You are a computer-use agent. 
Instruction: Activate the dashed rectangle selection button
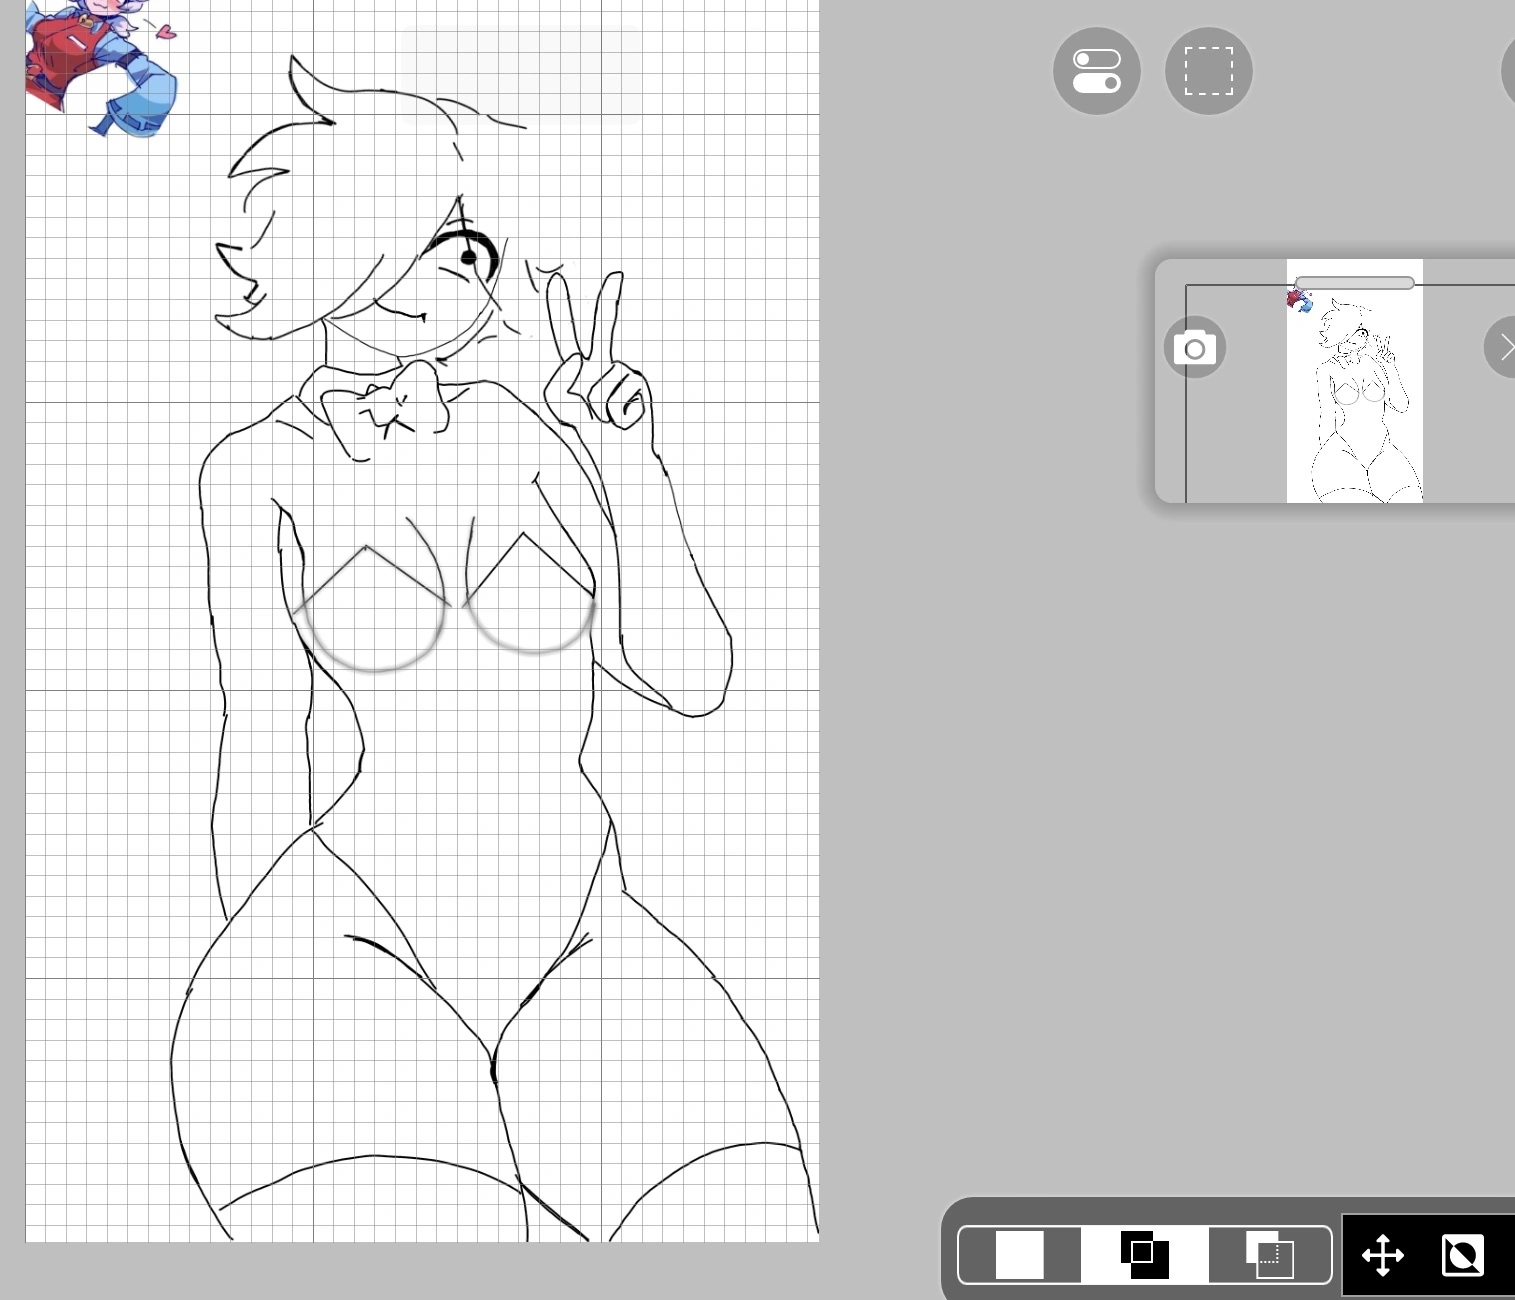(x=1209, y=71)
